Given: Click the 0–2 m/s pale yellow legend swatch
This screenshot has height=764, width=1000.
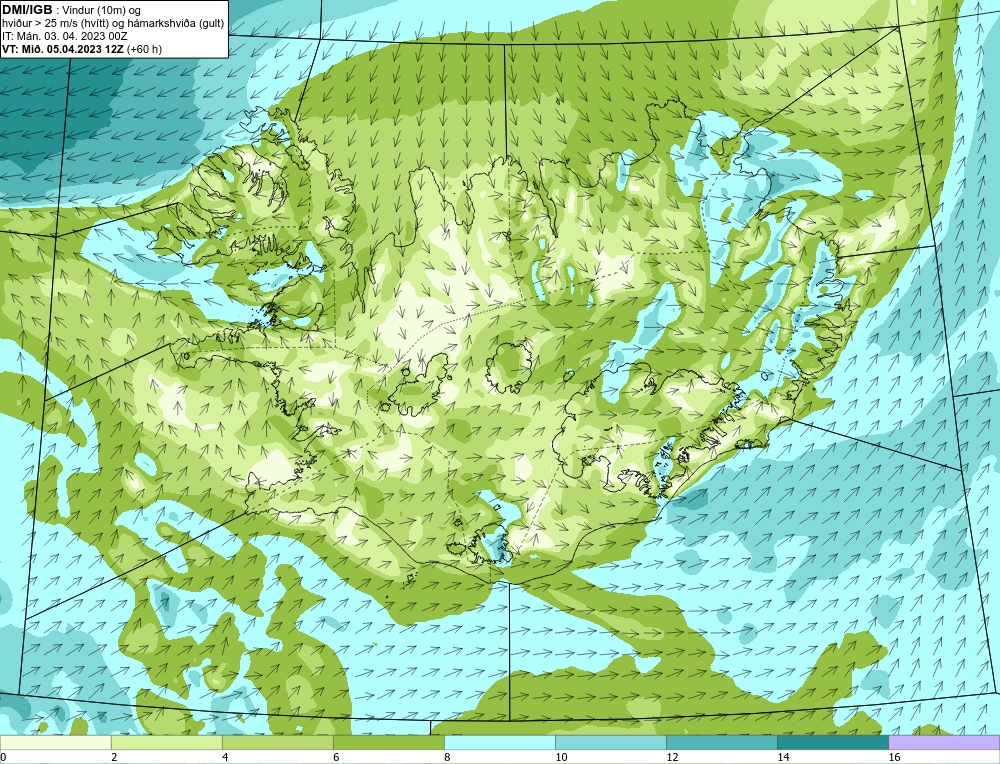Looking at the screenshot, I should (x=55, y=742).
